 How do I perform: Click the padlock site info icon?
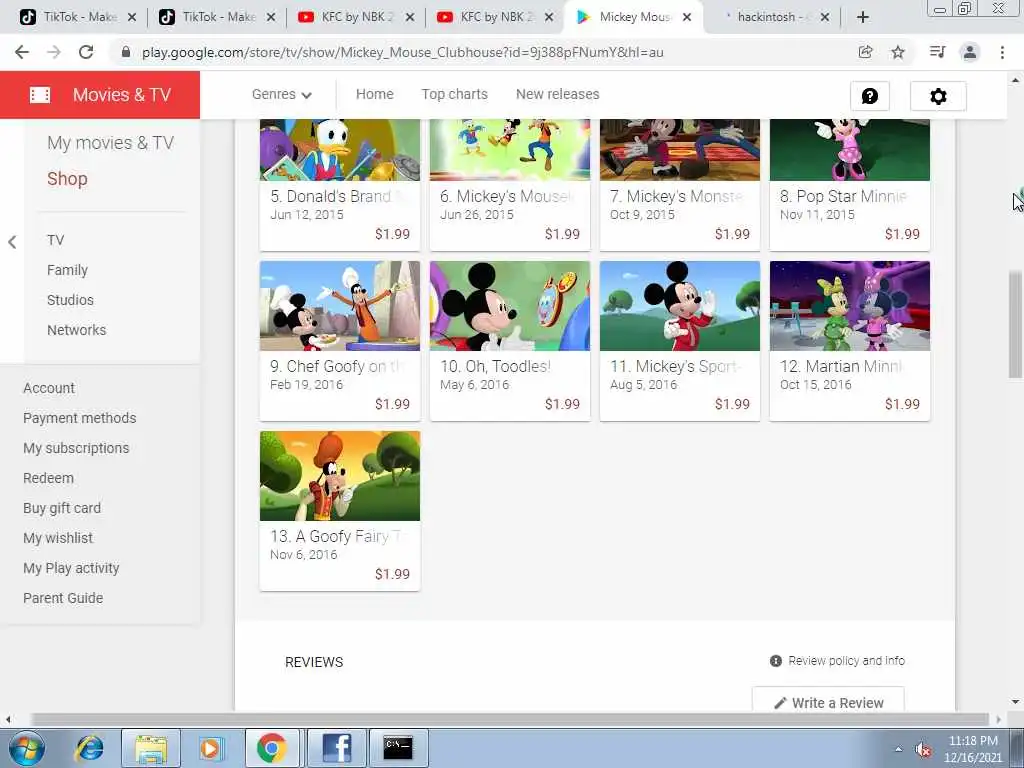[x=126, y=52]
